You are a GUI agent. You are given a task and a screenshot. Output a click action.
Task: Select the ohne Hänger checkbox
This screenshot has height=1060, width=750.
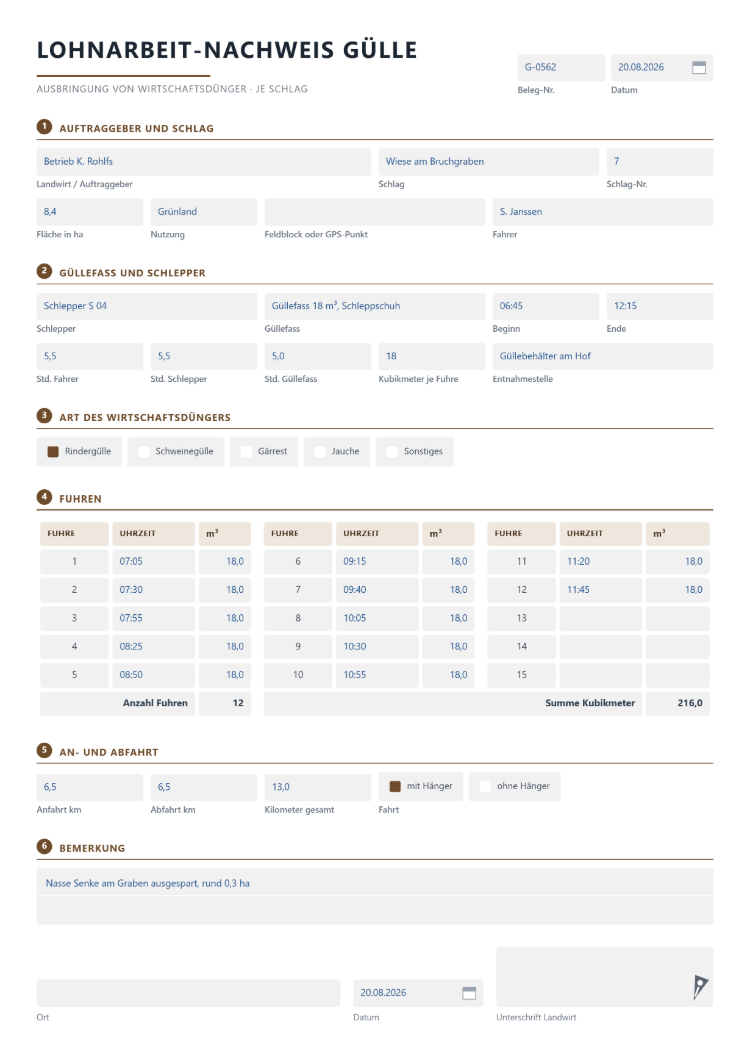485,786
